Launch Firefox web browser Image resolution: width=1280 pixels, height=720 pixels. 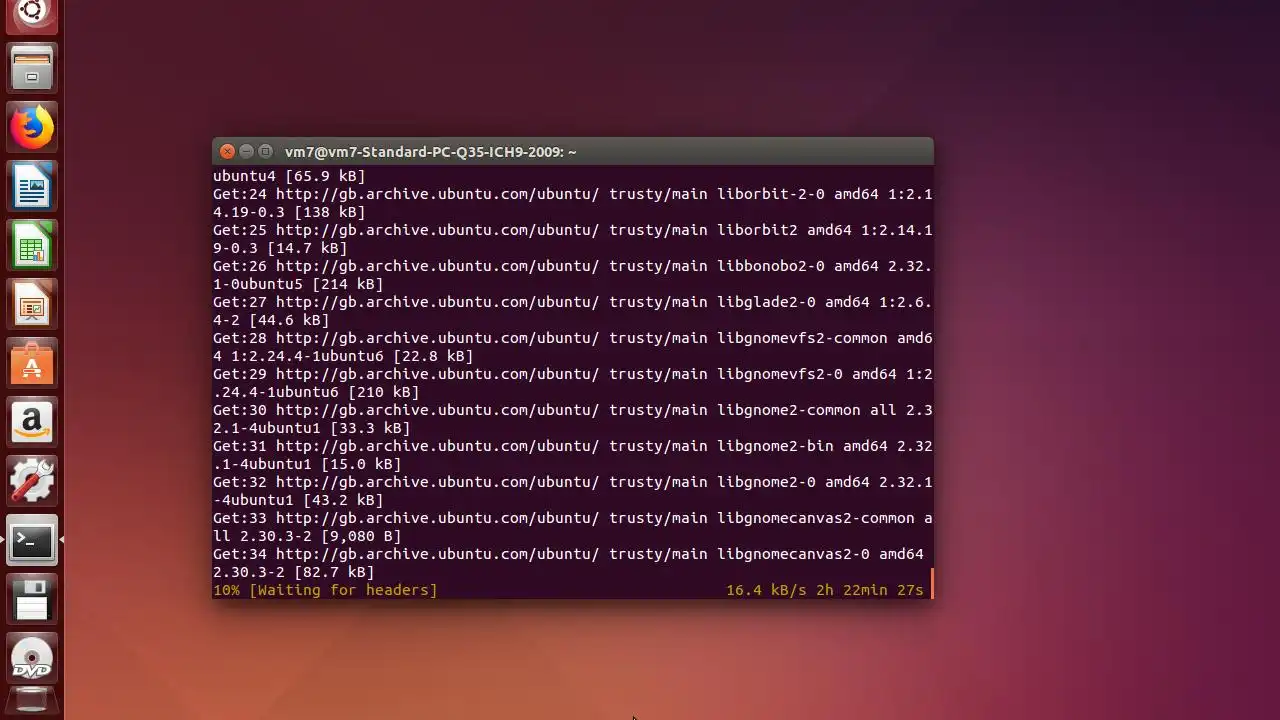coord(32,127)
